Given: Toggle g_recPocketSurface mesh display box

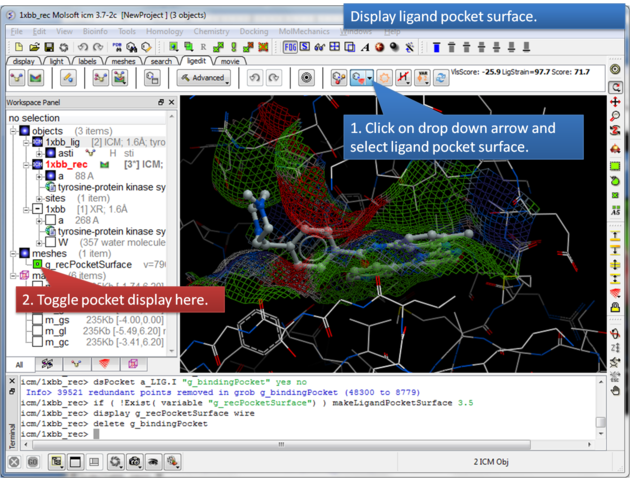Looking at the screenshot, I should coord(35,265).
